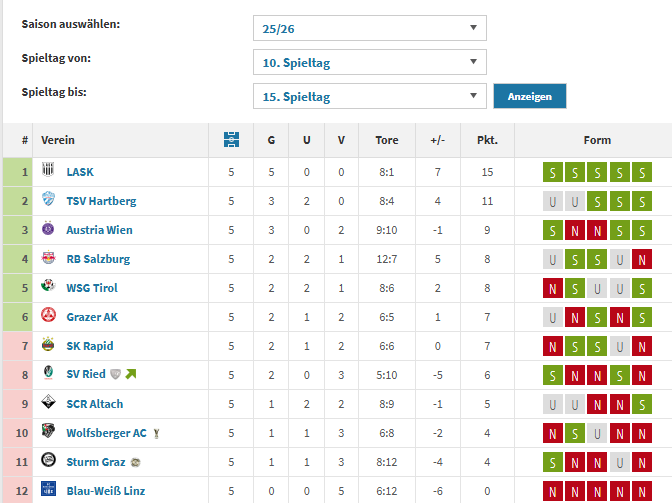Click the green promoted arrow beside SV Ried

click(x=131, y=375)
